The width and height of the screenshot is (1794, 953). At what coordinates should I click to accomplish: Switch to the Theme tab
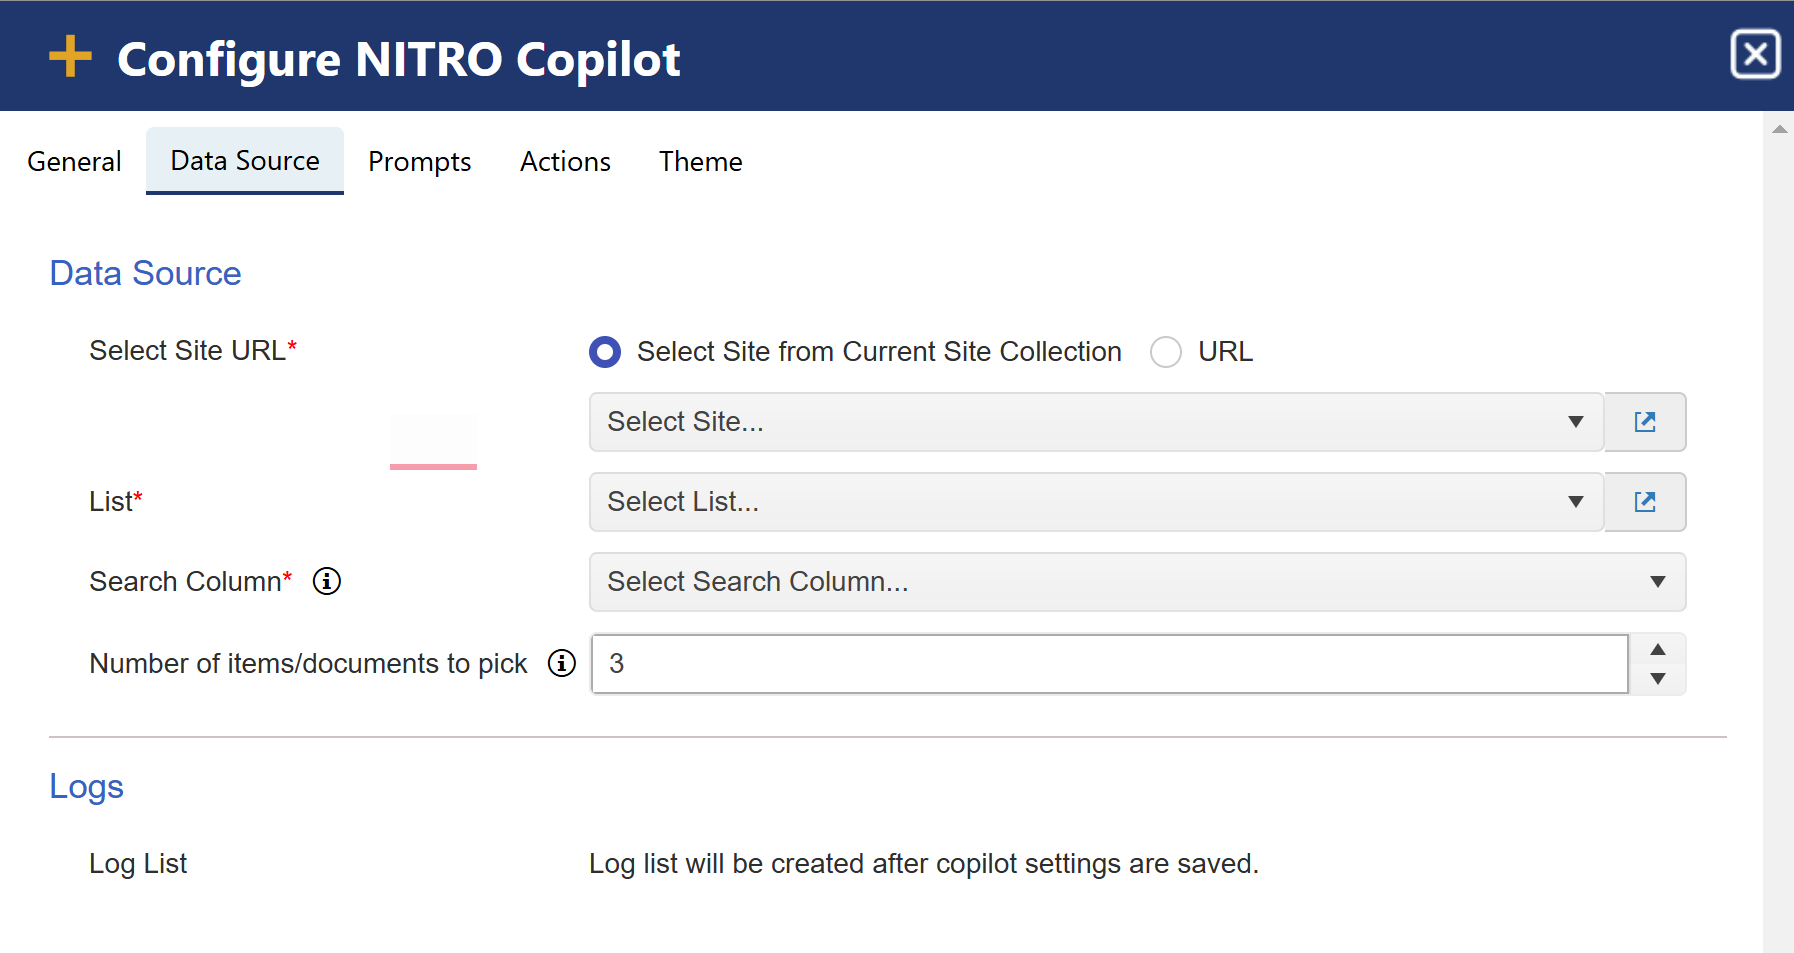(700, 162)
